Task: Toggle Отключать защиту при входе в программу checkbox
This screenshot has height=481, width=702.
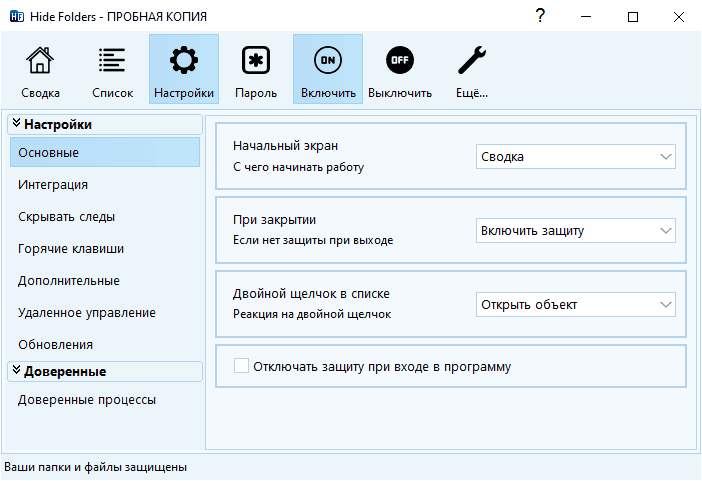Action: [x=241, y=365]
